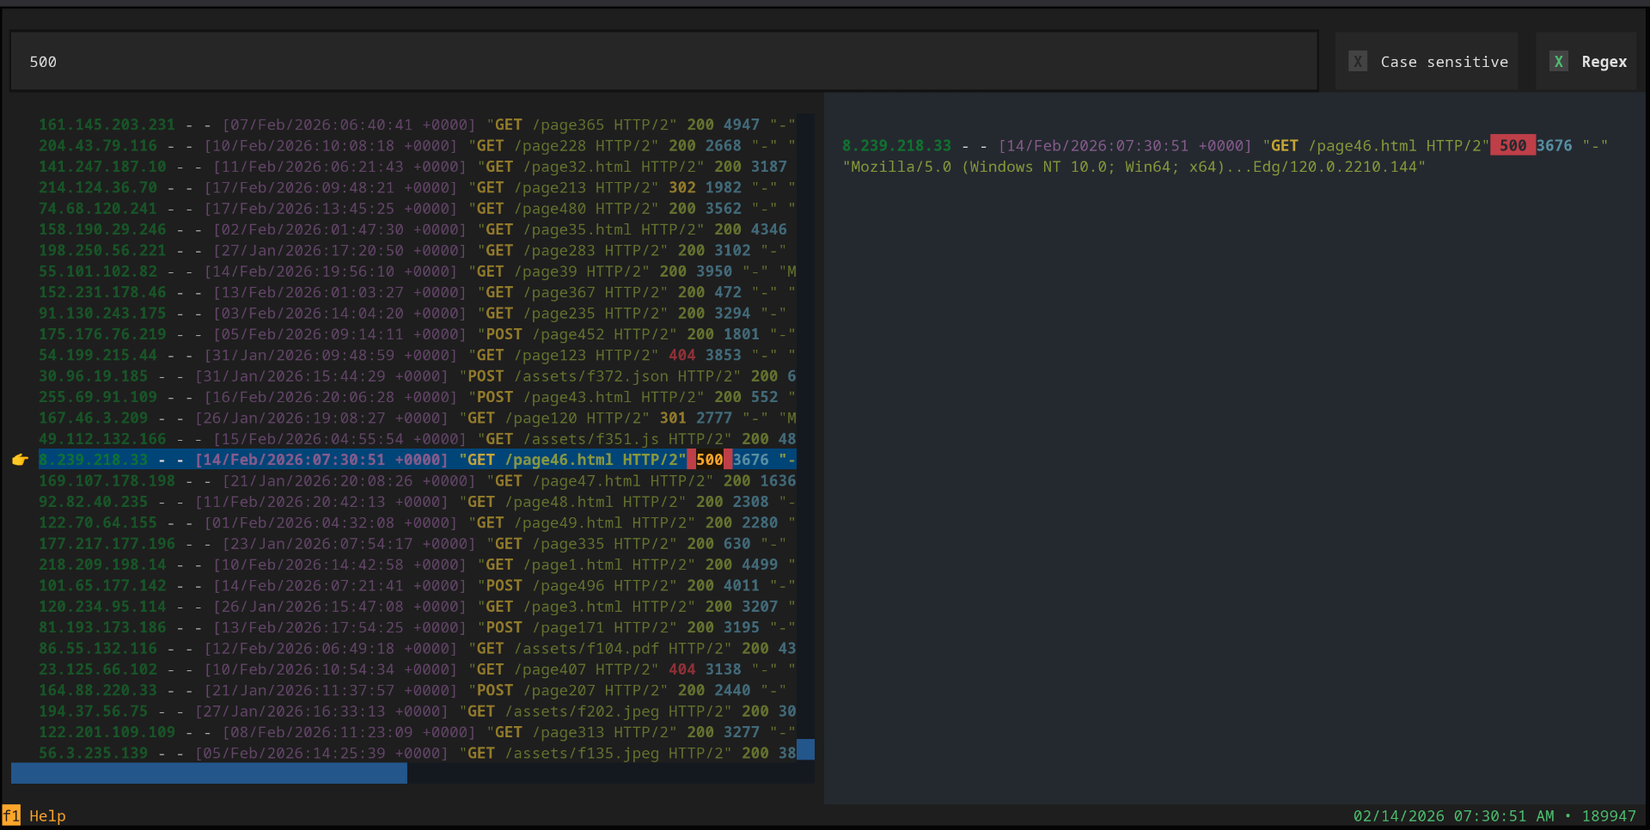The height and width of the screenshot is (830, 1650).
Task: Select the highlighted log line from 8.239.218.33
Action: click(417, 460)
